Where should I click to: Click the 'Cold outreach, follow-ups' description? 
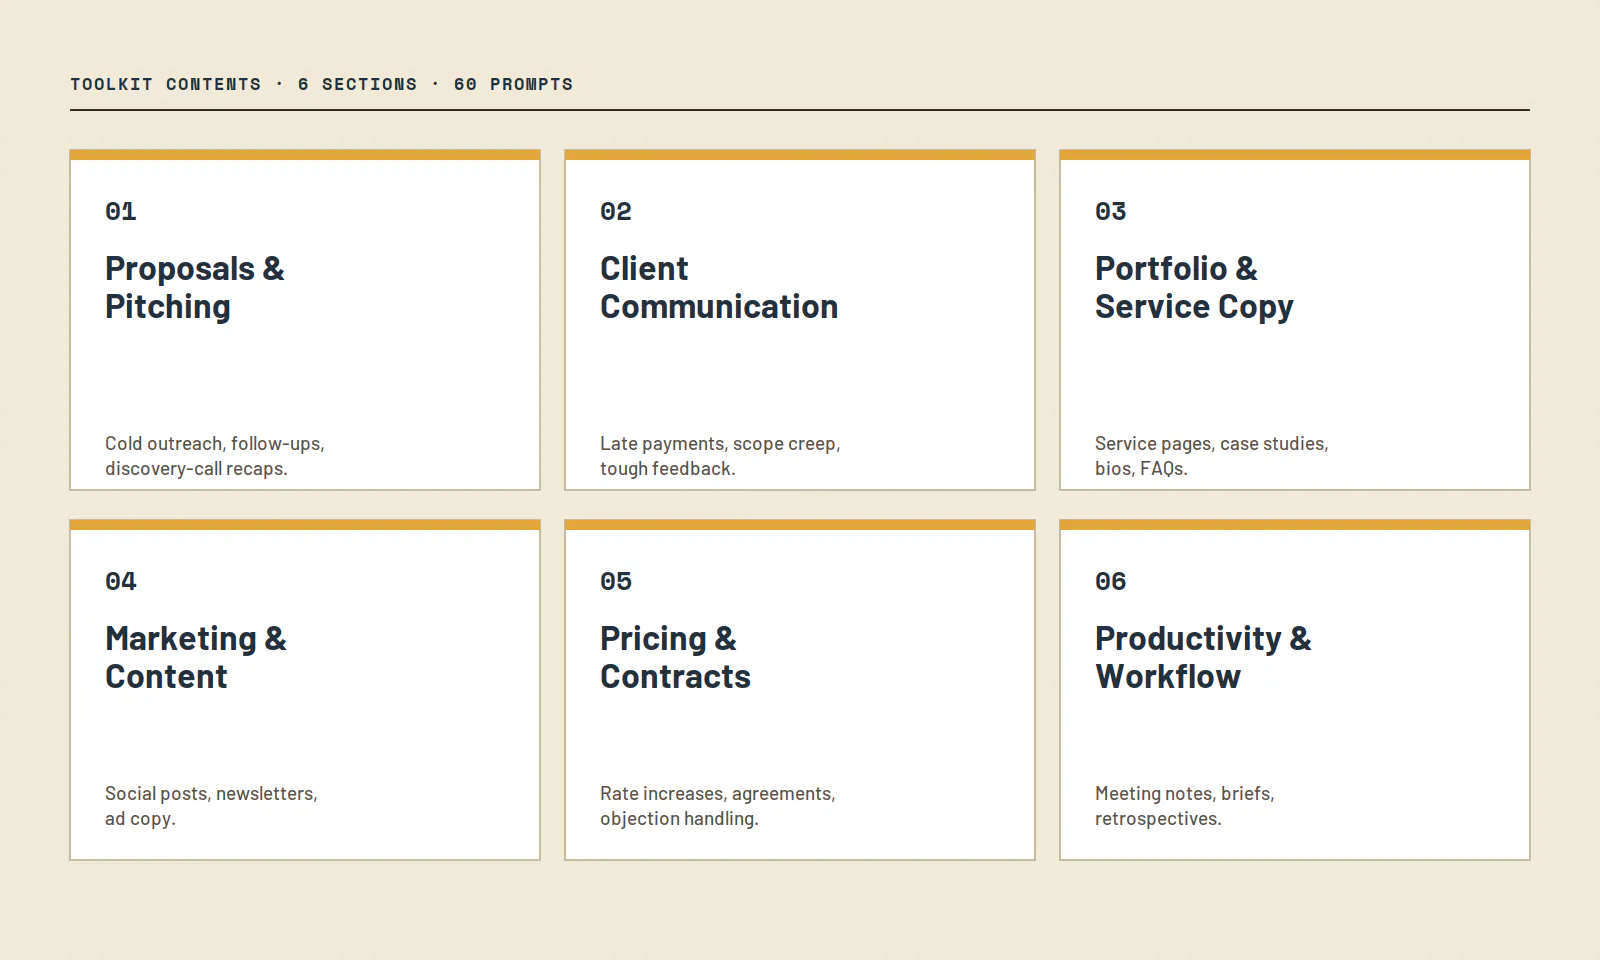[215, 456]
